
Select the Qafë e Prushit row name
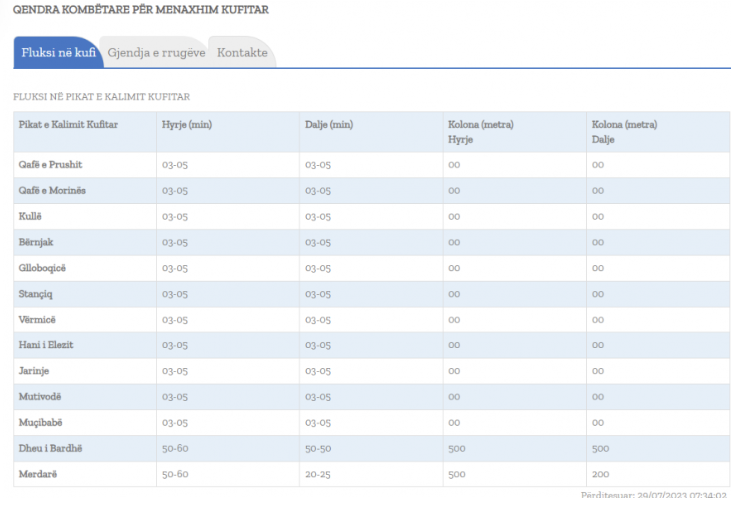[x=50, y=164]
